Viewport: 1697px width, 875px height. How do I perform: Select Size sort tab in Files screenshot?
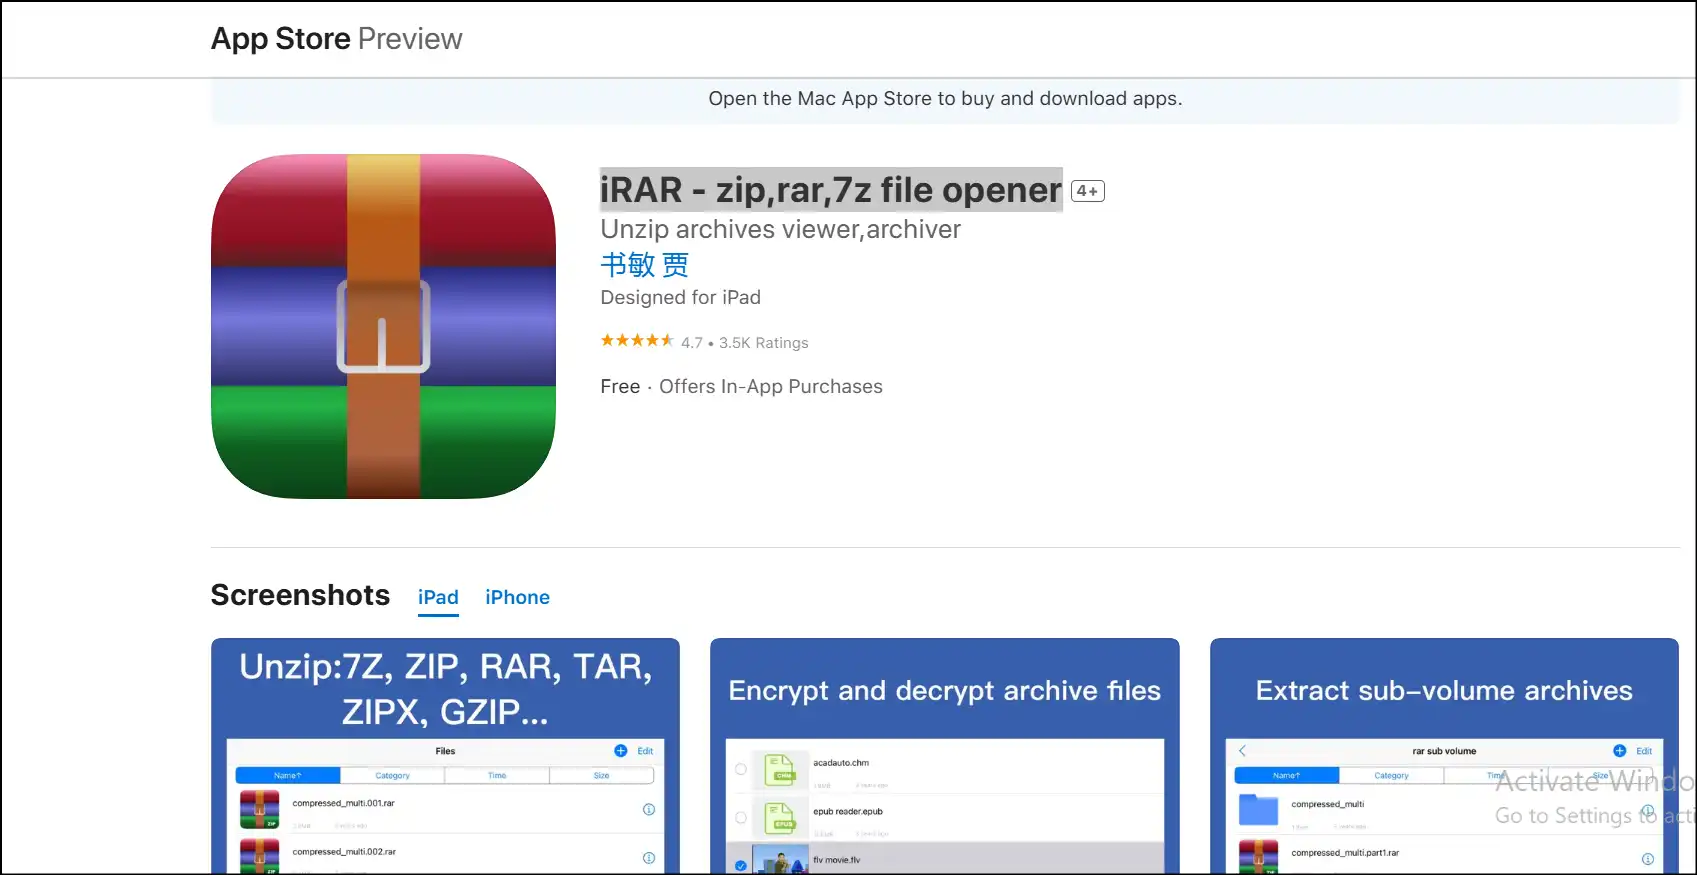(x=602, y=776)
